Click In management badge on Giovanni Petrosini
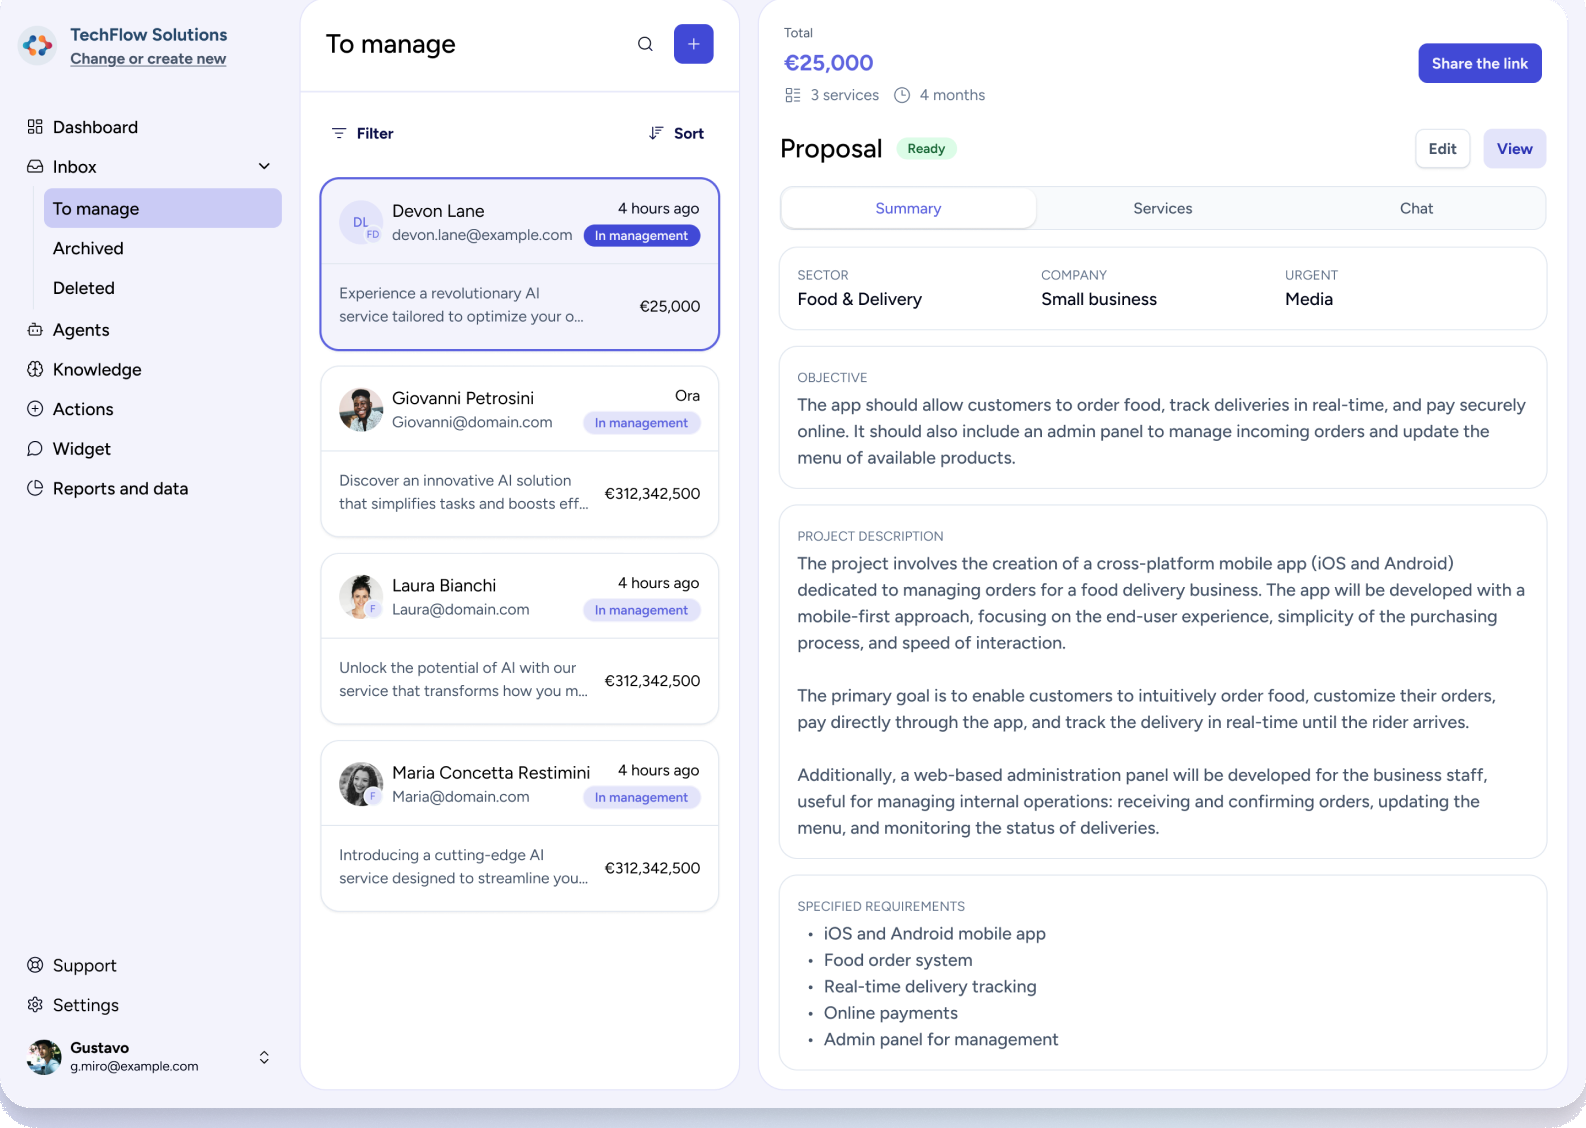The height and width of the screenshot is (1128, 1586). pos(641,423)
